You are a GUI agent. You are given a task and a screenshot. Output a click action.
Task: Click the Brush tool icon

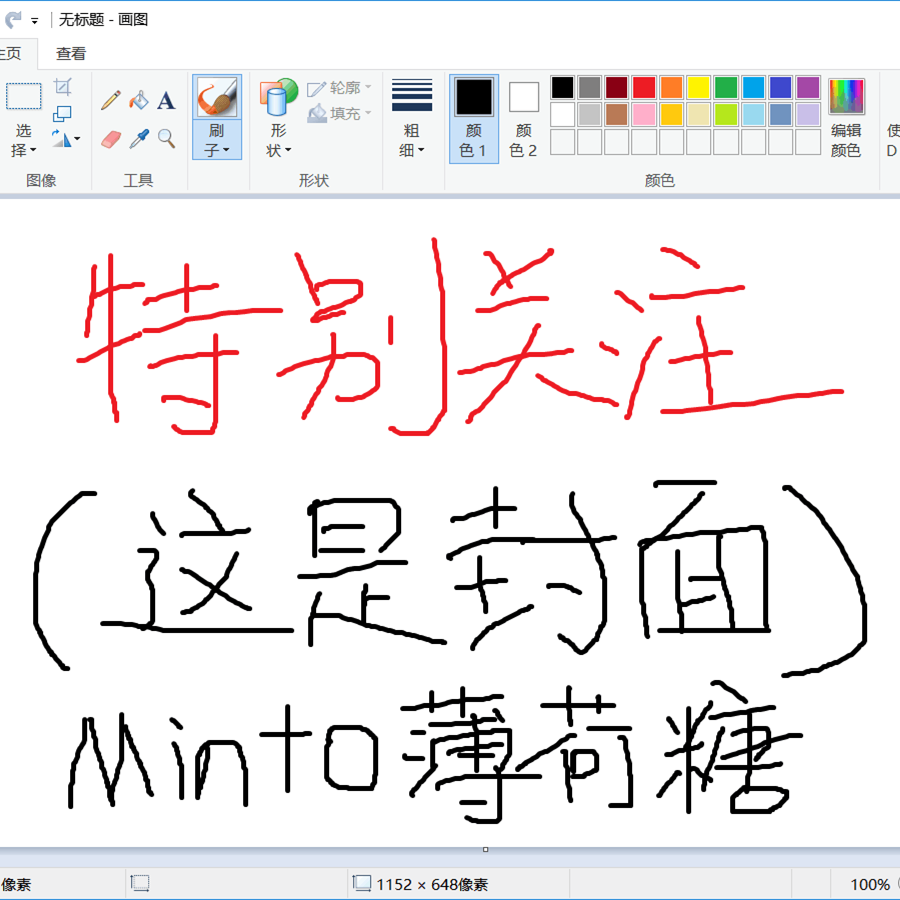(x=216, y=96)
